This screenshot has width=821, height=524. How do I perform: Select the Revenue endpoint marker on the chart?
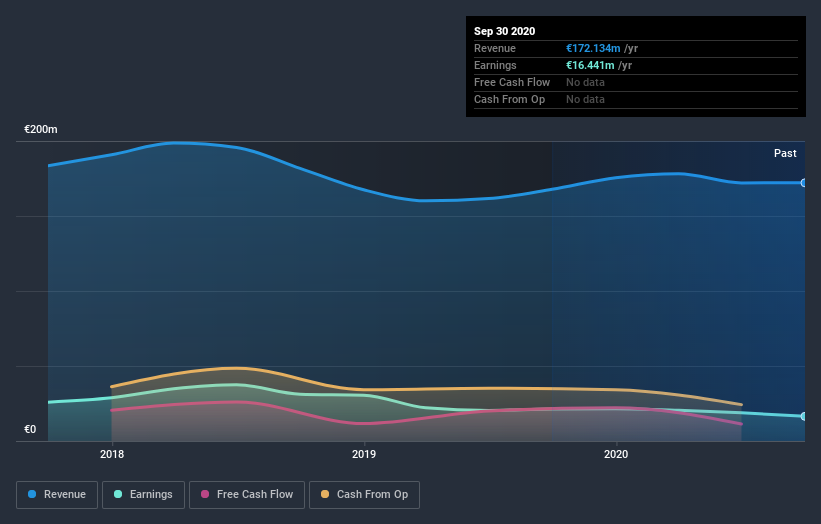tap(803, 183)
